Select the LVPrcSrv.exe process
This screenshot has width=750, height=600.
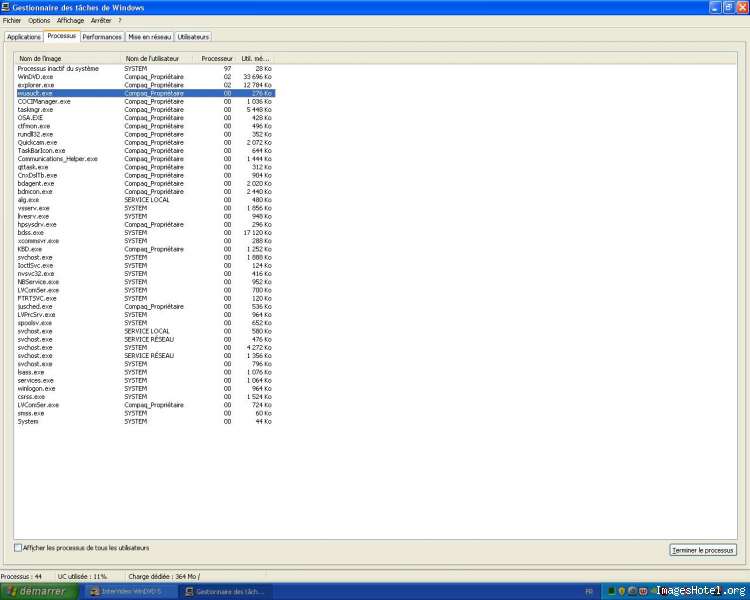point(145,315)
